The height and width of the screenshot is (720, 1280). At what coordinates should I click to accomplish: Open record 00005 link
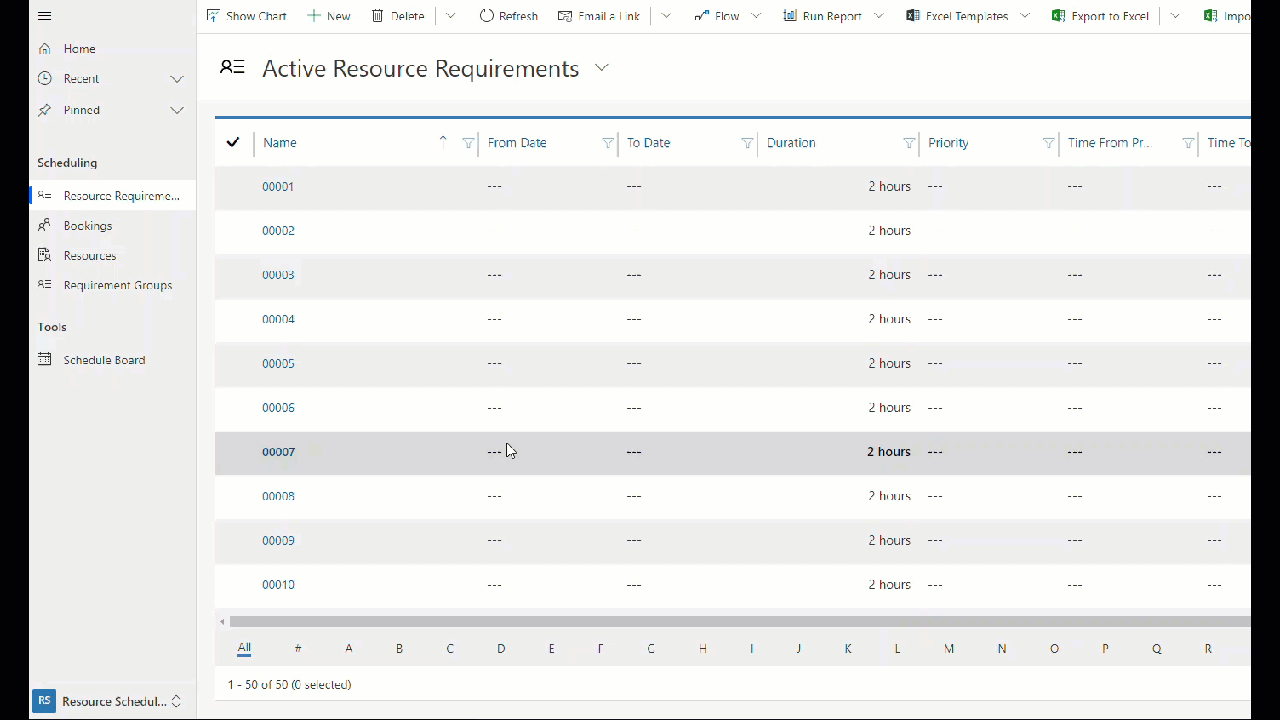(278, 363)
